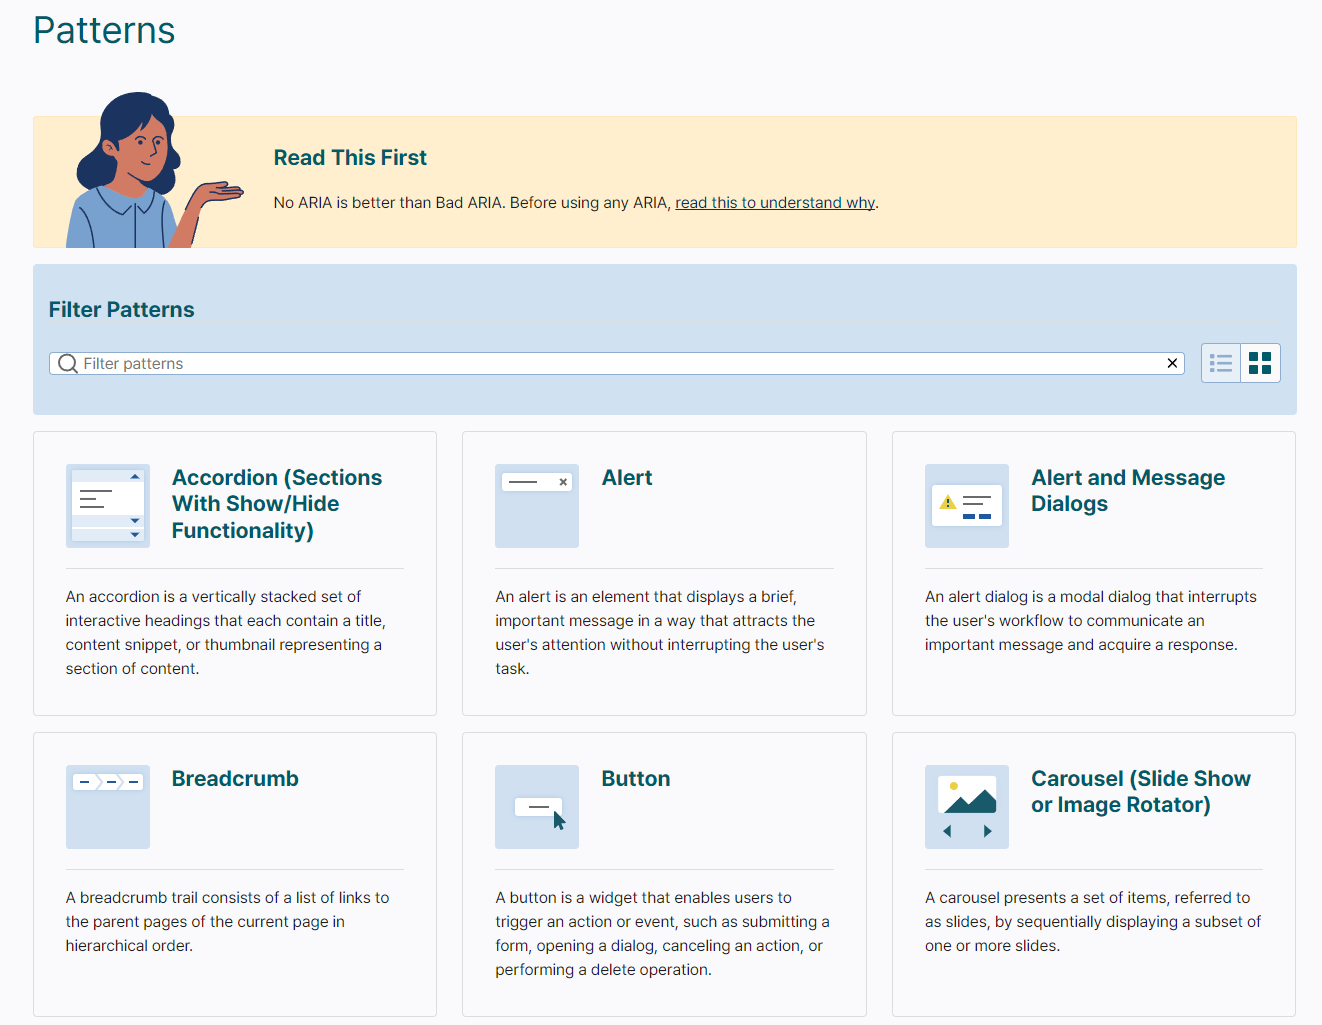
Task: Focus the Filter patterns input field
Action: pyautogui.click(x=620, y=364)
